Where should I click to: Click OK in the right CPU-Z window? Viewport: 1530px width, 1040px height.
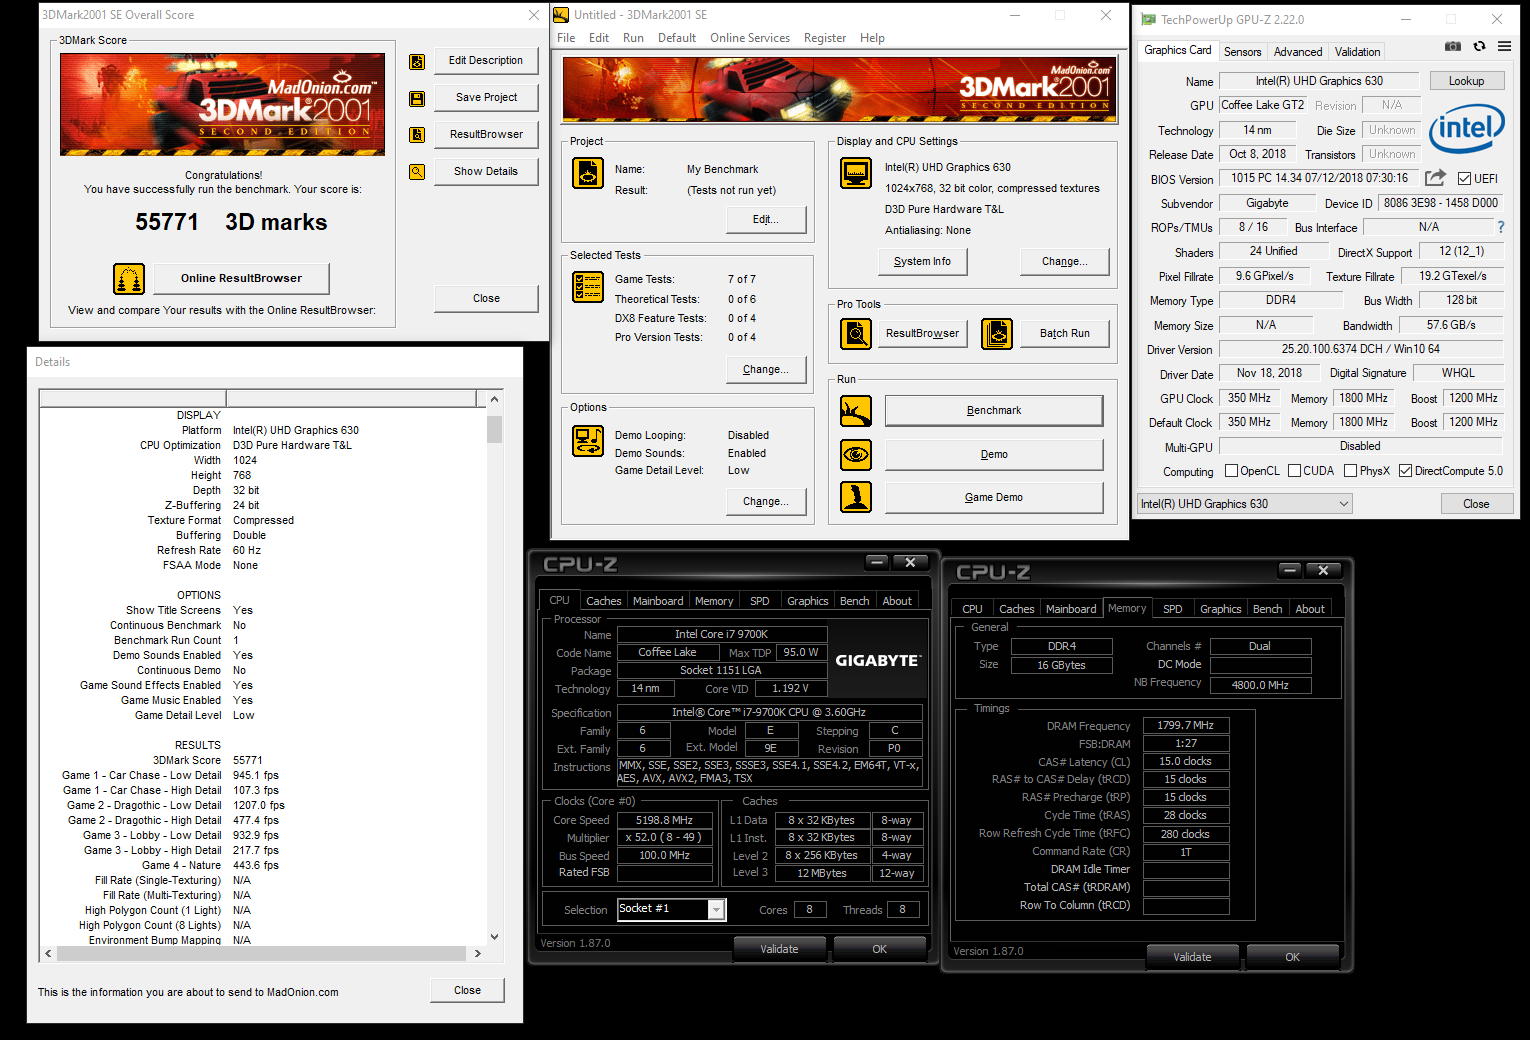click(1292, 957)
